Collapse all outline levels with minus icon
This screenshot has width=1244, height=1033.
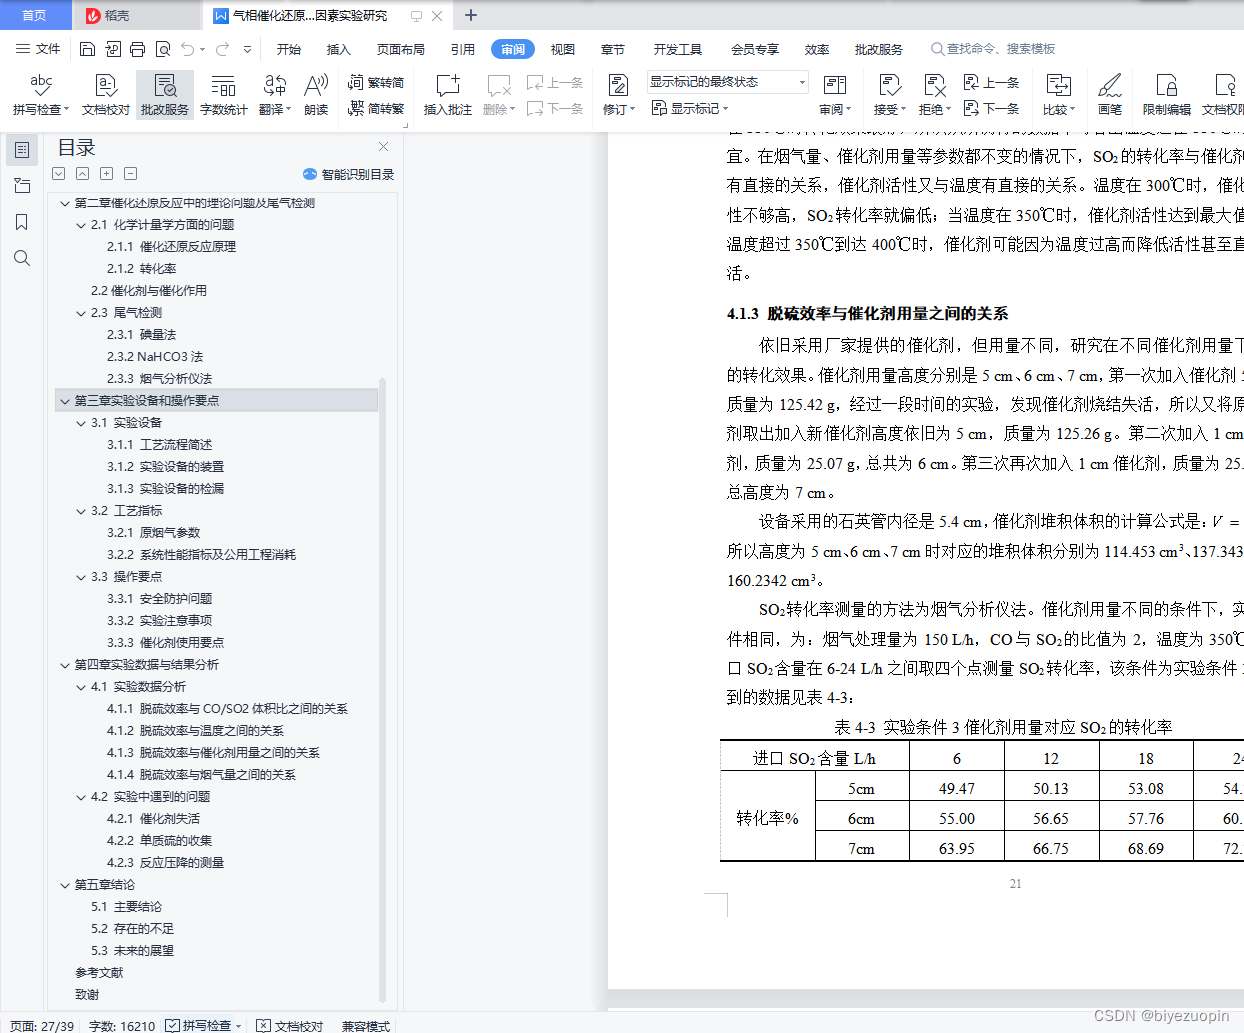coord(131,174)
